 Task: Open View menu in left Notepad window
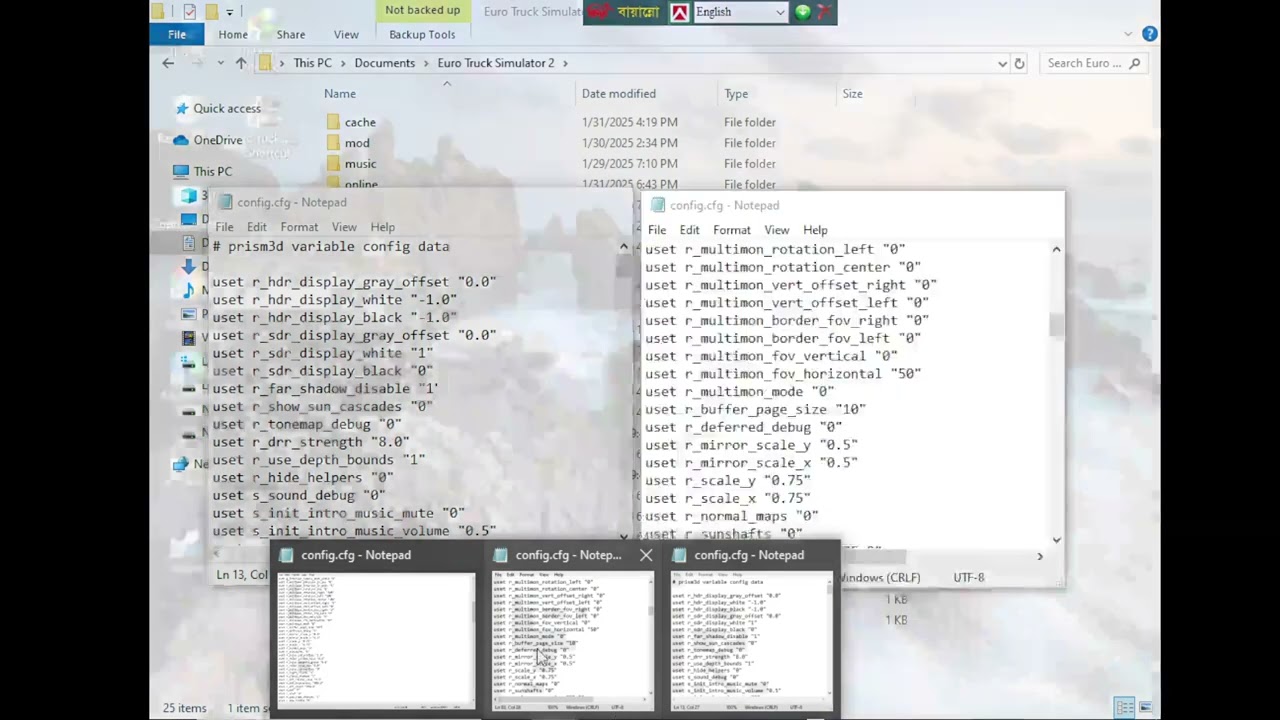344,227
